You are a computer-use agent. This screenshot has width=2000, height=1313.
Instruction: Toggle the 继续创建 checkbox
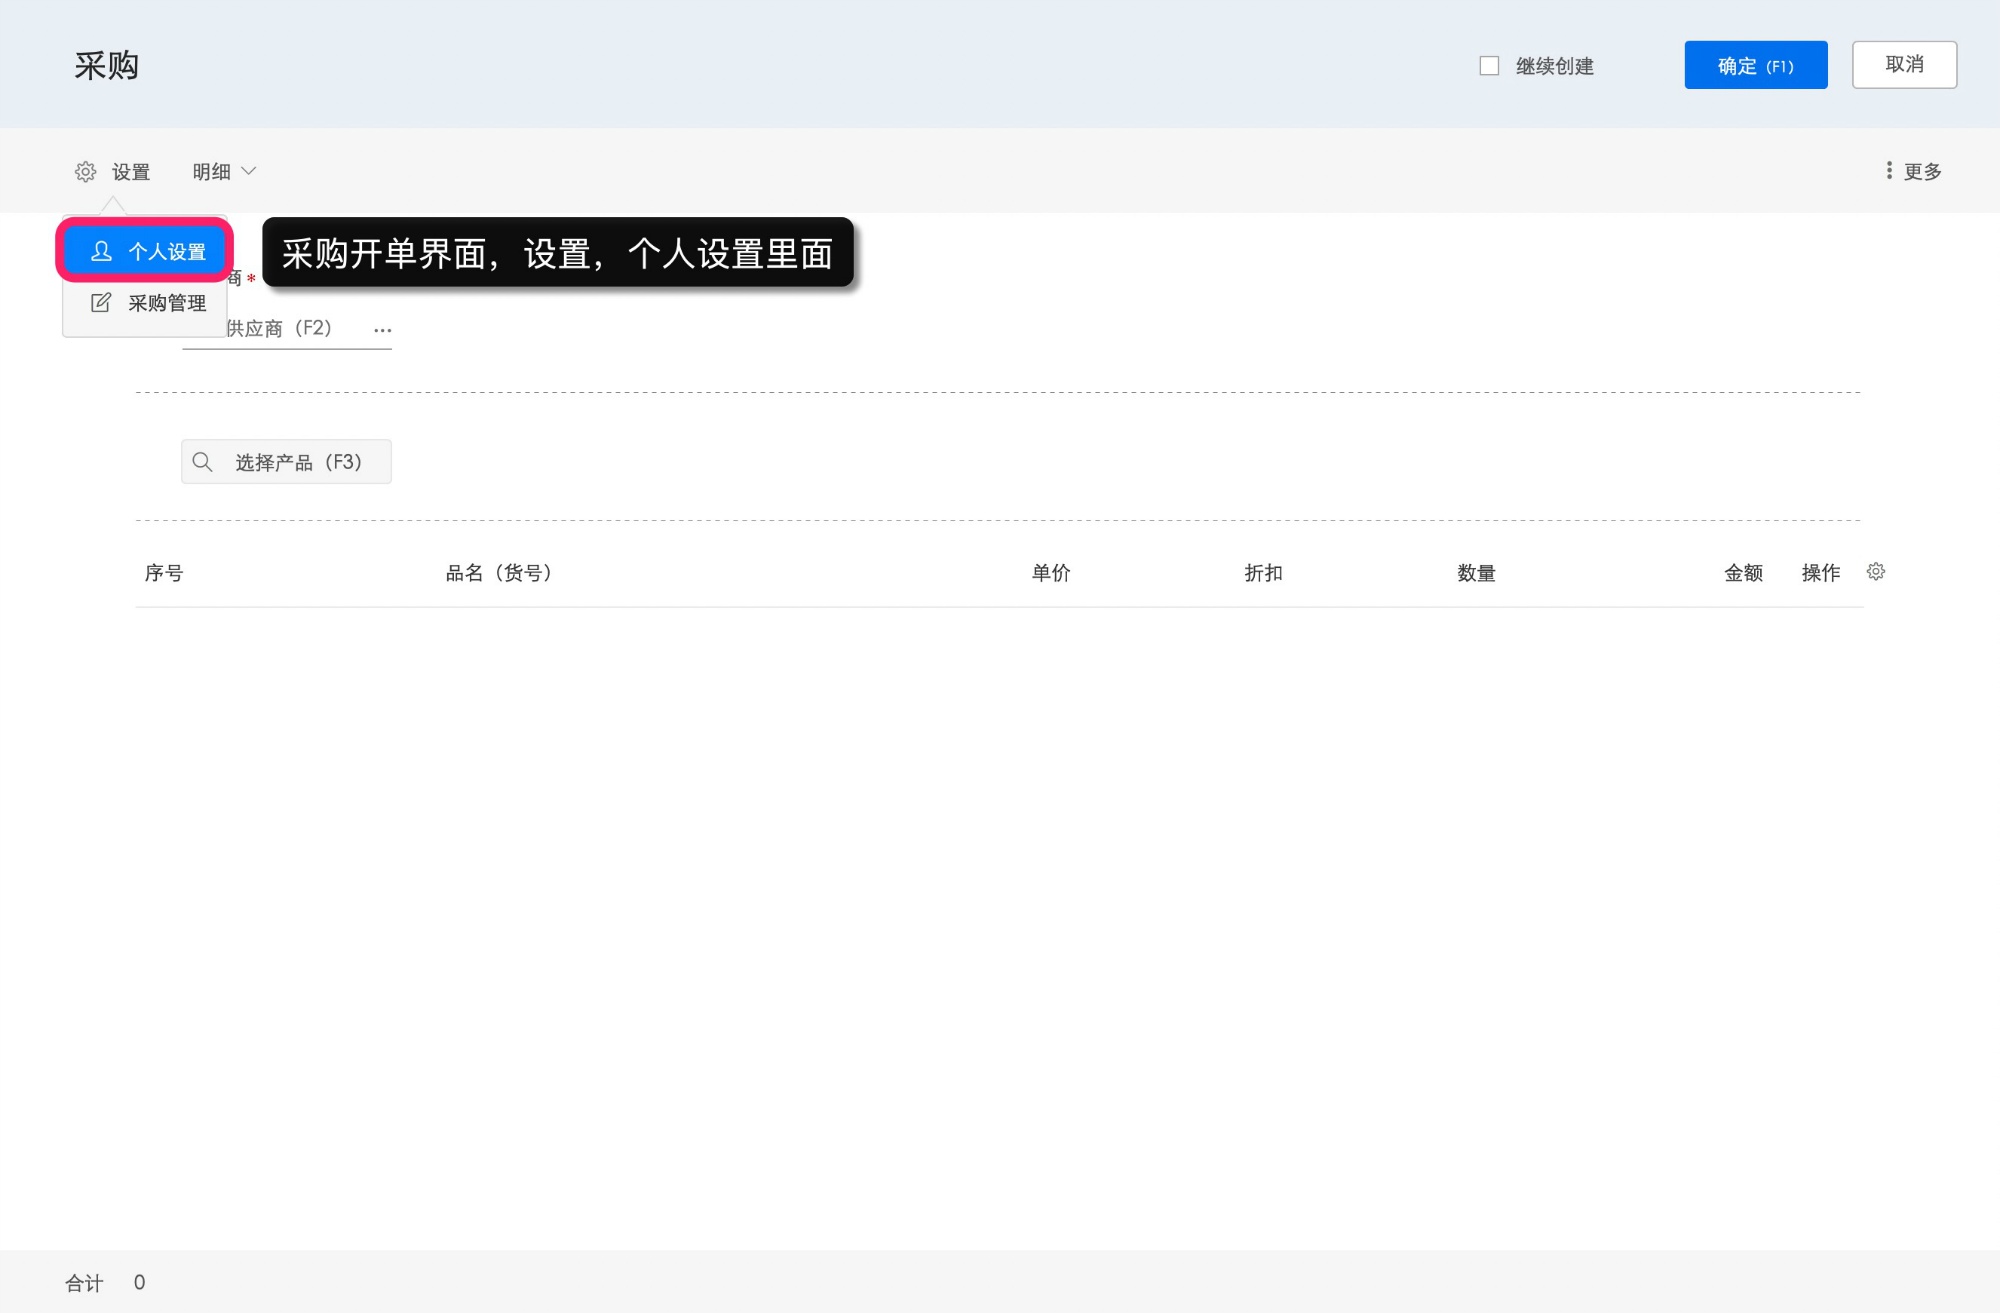click(x=1489, y=66)
